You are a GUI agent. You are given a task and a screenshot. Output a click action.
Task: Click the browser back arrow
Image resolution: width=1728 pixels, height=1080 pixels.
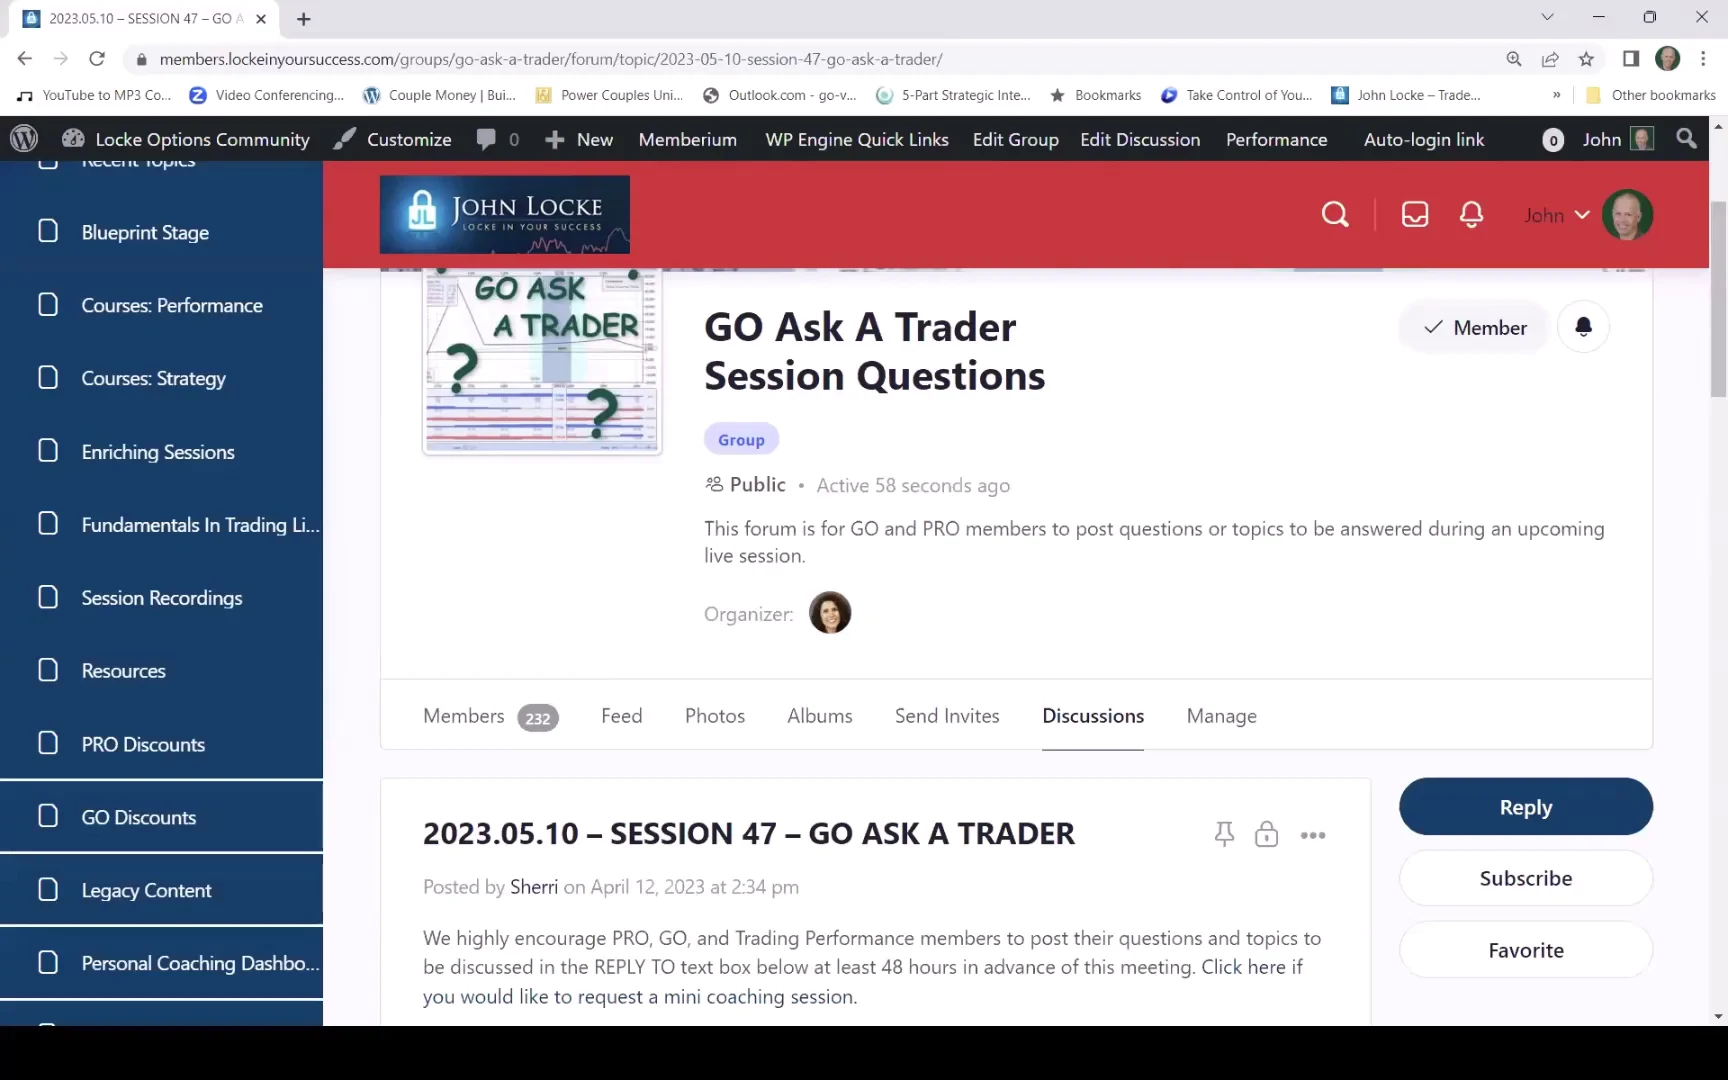point(25,59)
